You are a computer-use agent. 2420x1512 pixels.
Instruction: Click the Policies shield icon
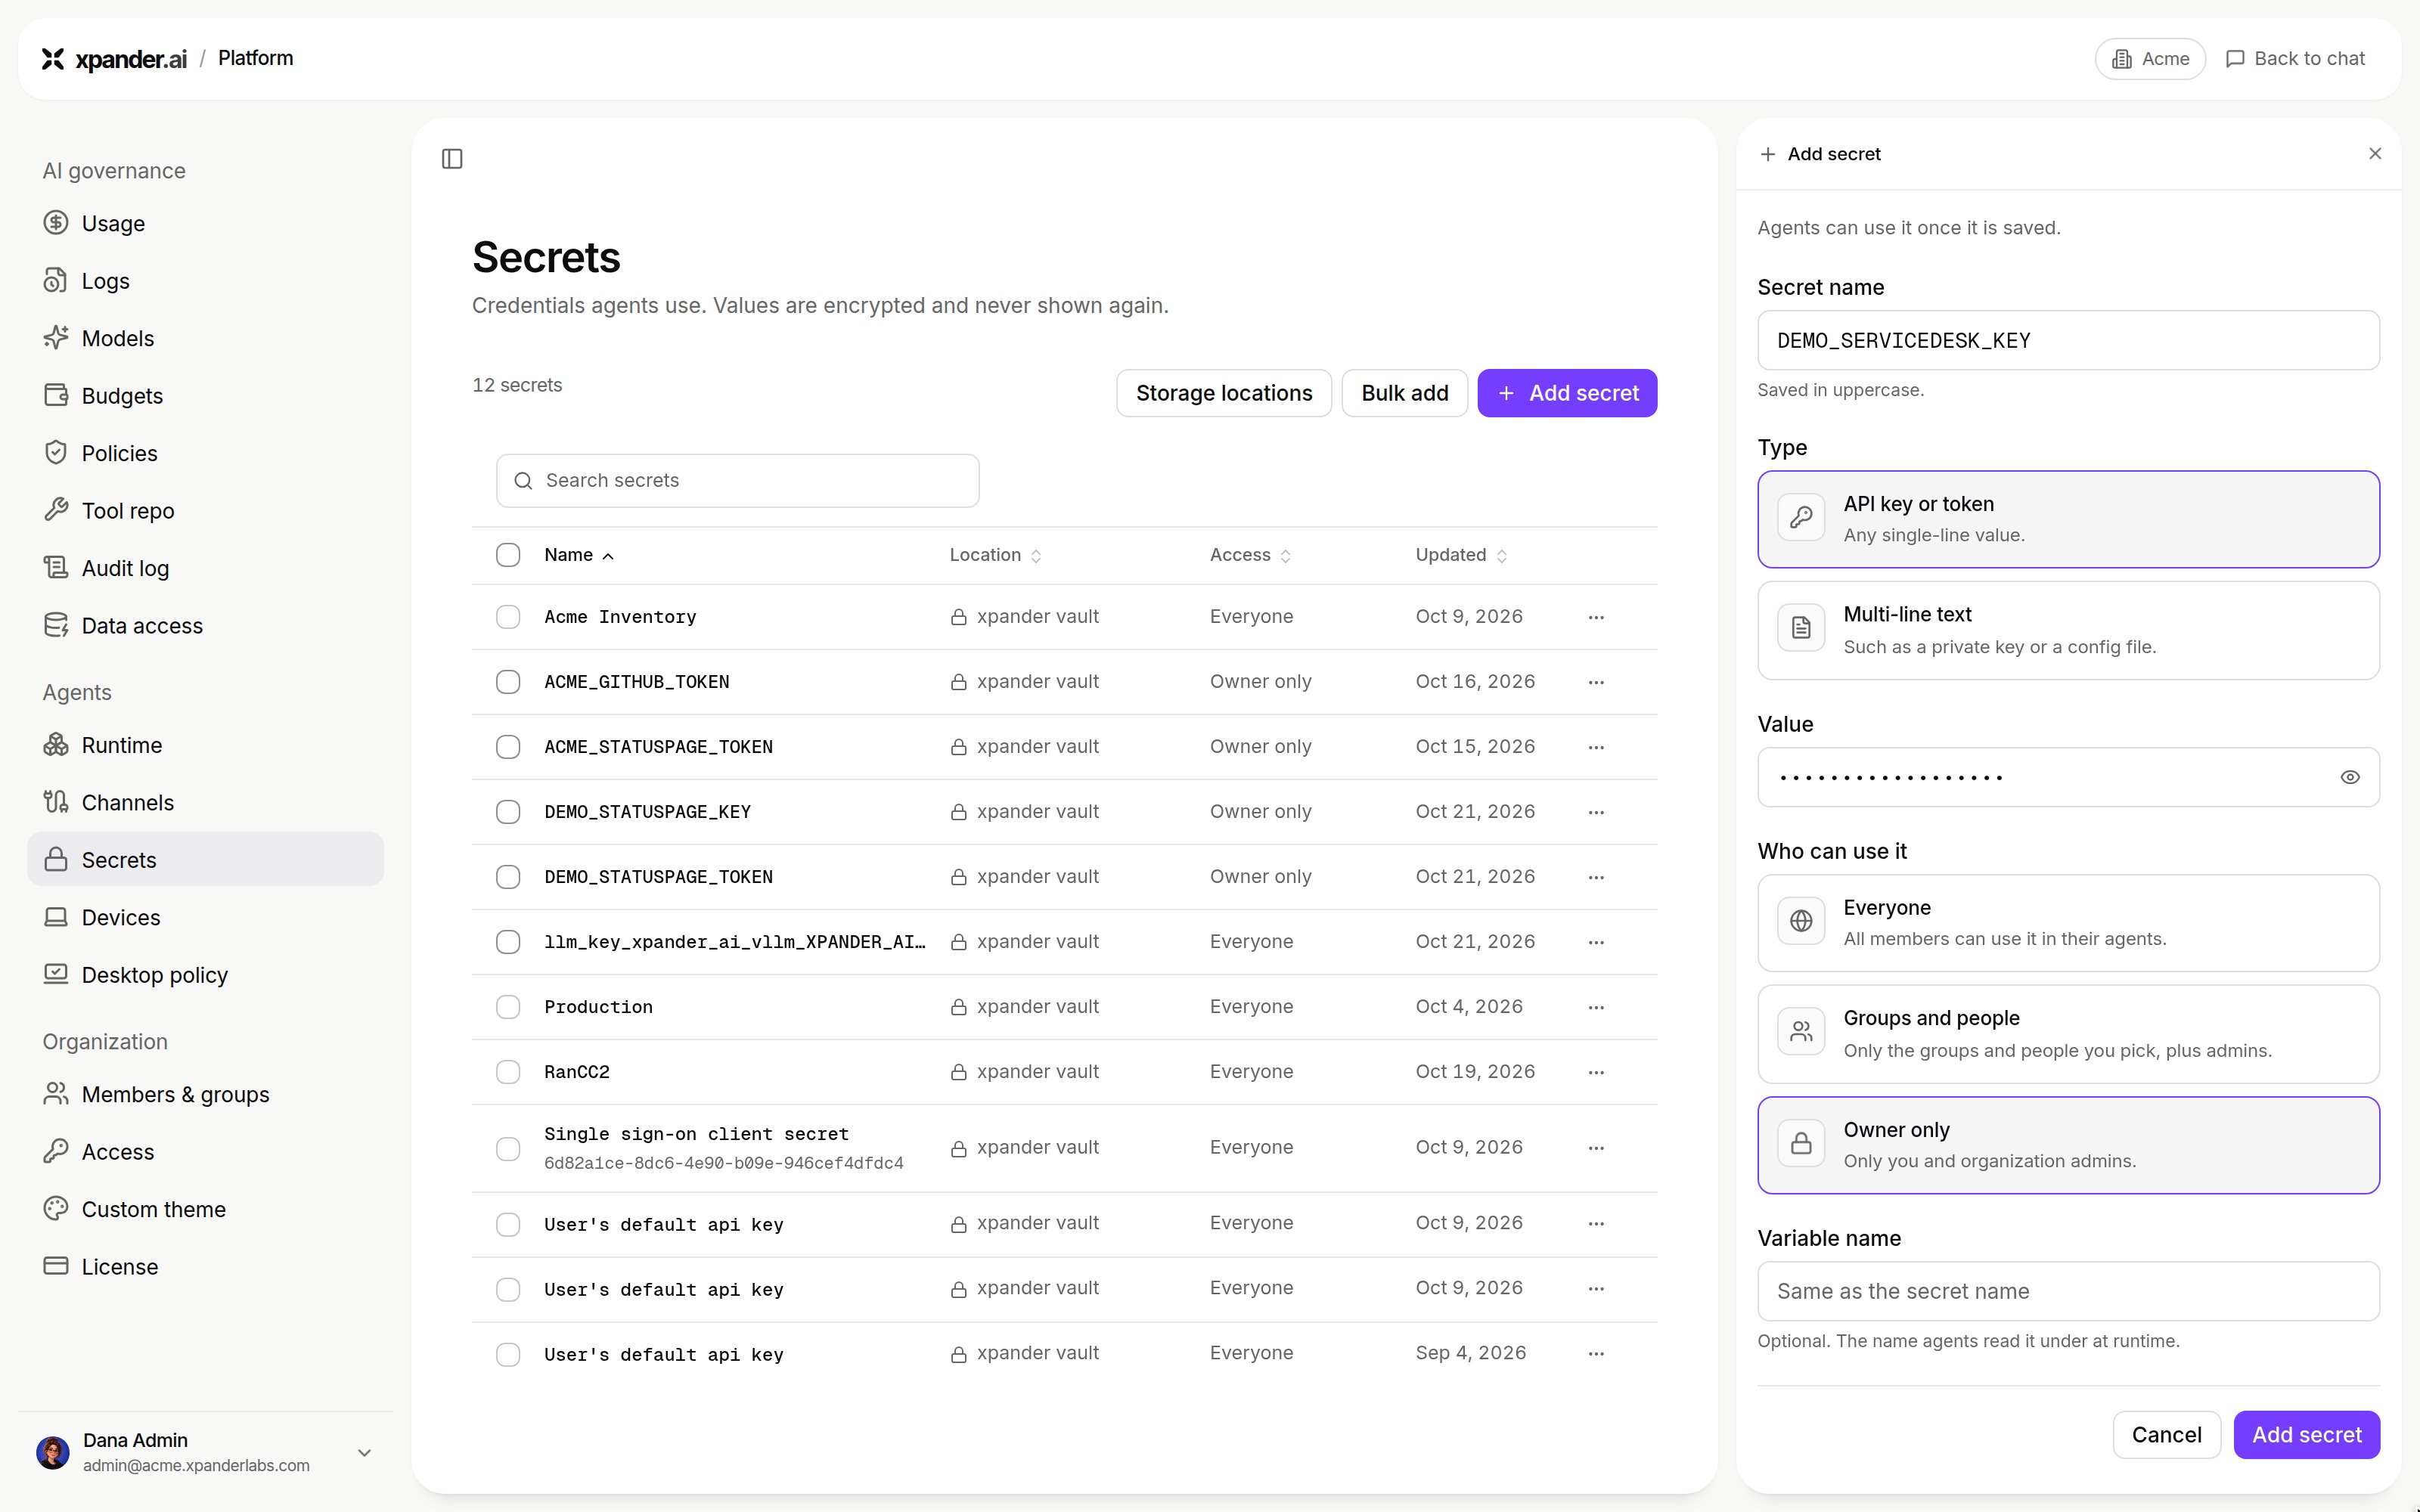(56, 453)
